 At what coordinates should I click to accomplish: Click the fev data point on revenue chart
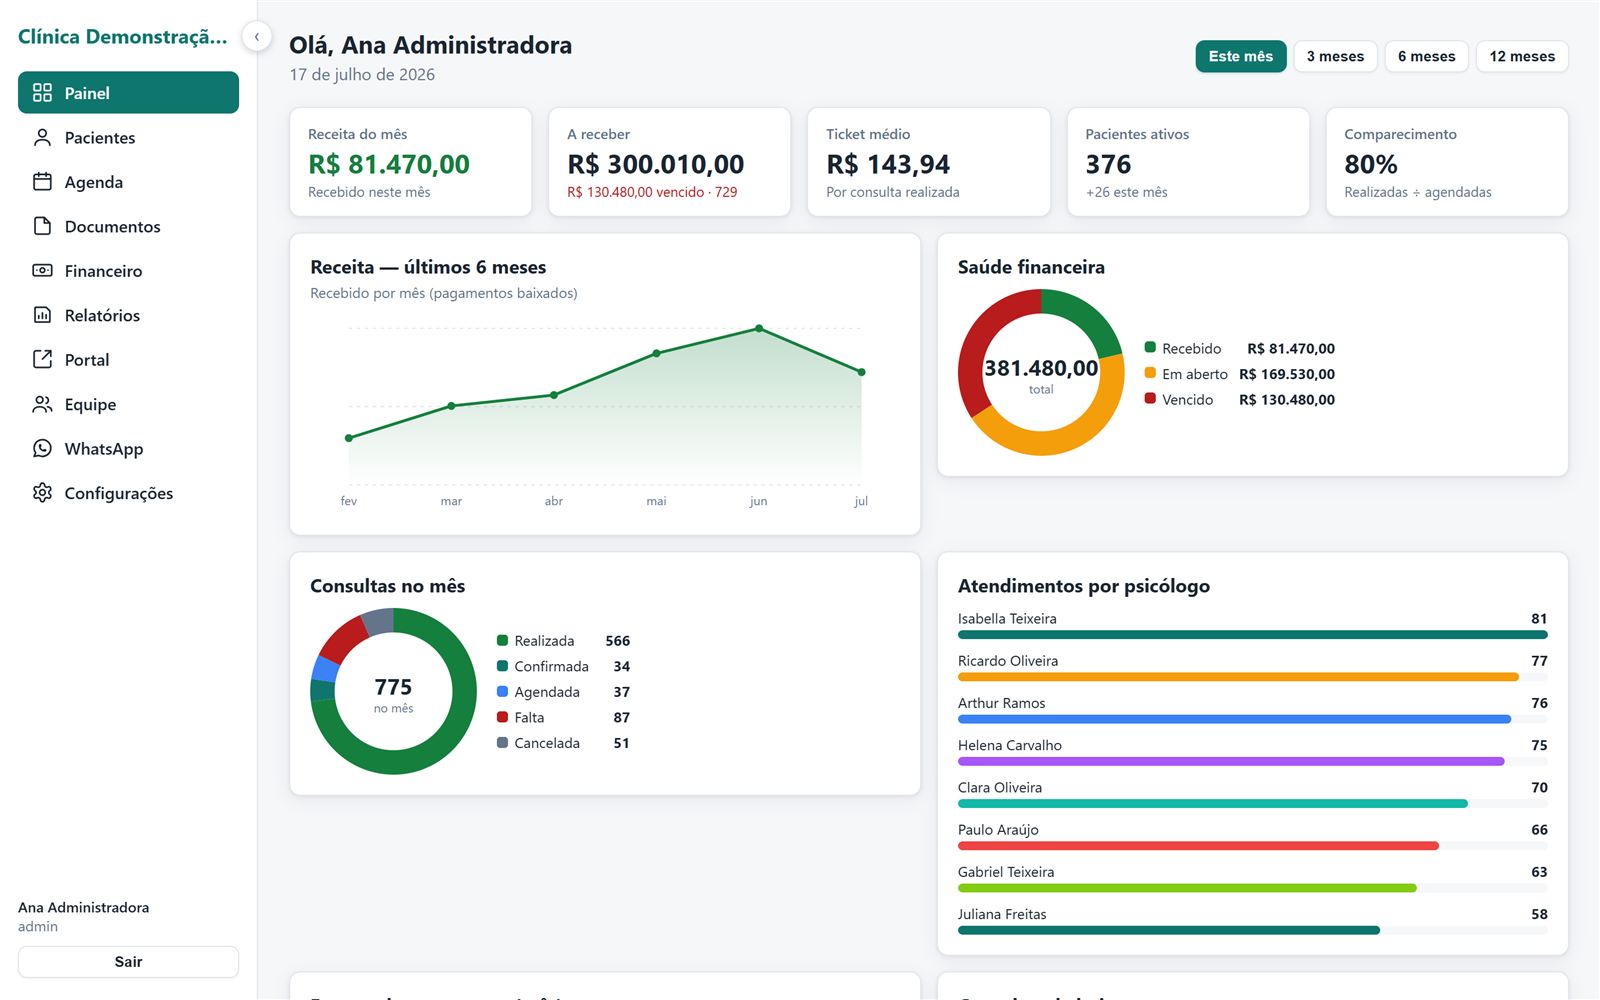pyautogui.click(x=349, y=438)
